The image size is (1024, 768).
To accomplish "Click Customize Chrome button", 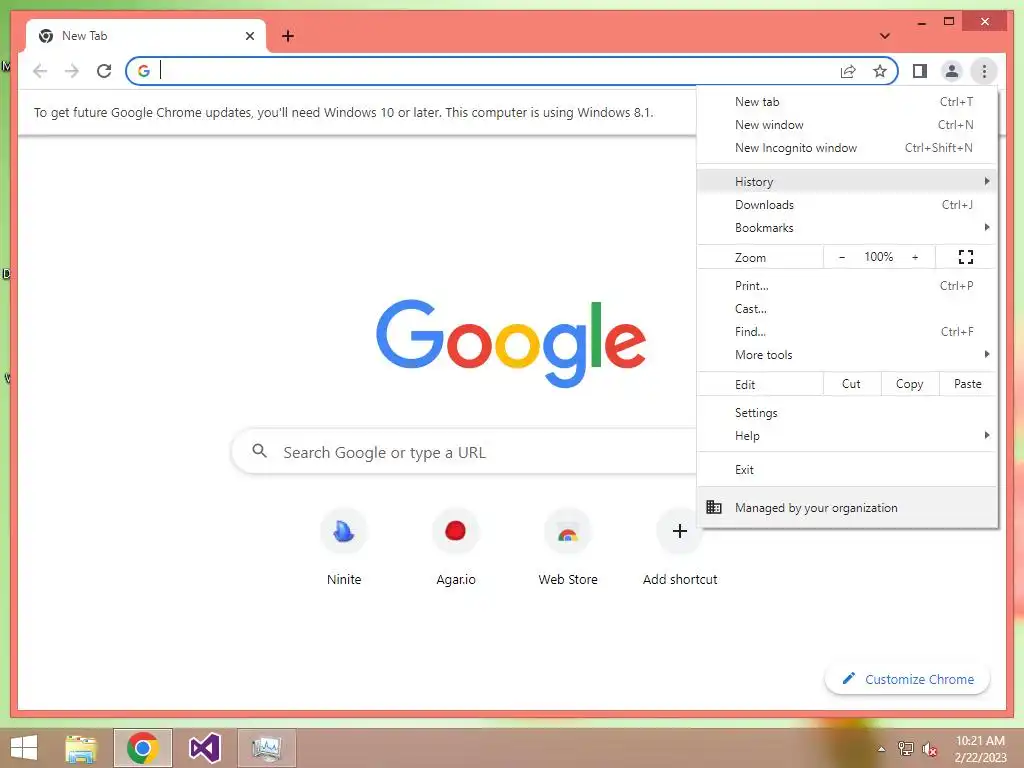I will (907, 679).
